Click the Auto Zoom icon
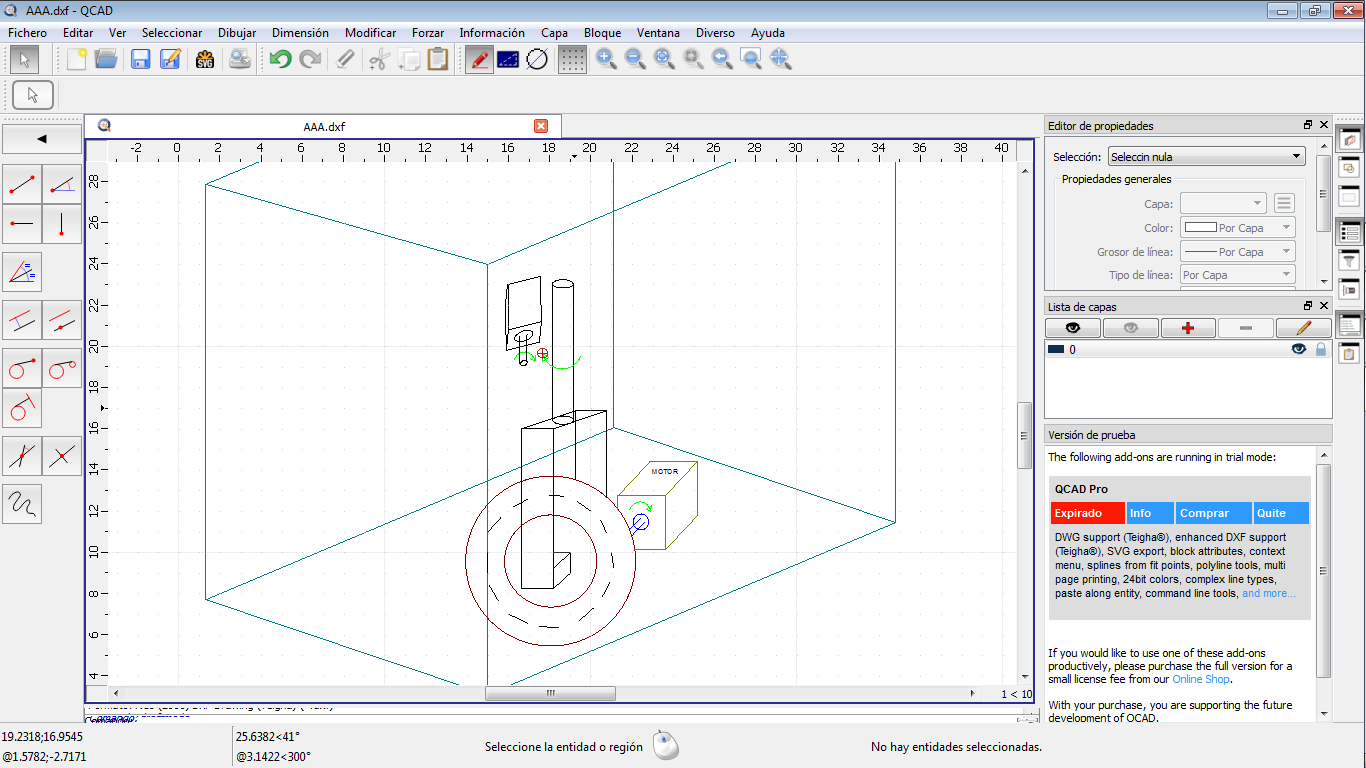The image size is (1366, 768). [x=664, y=59]
